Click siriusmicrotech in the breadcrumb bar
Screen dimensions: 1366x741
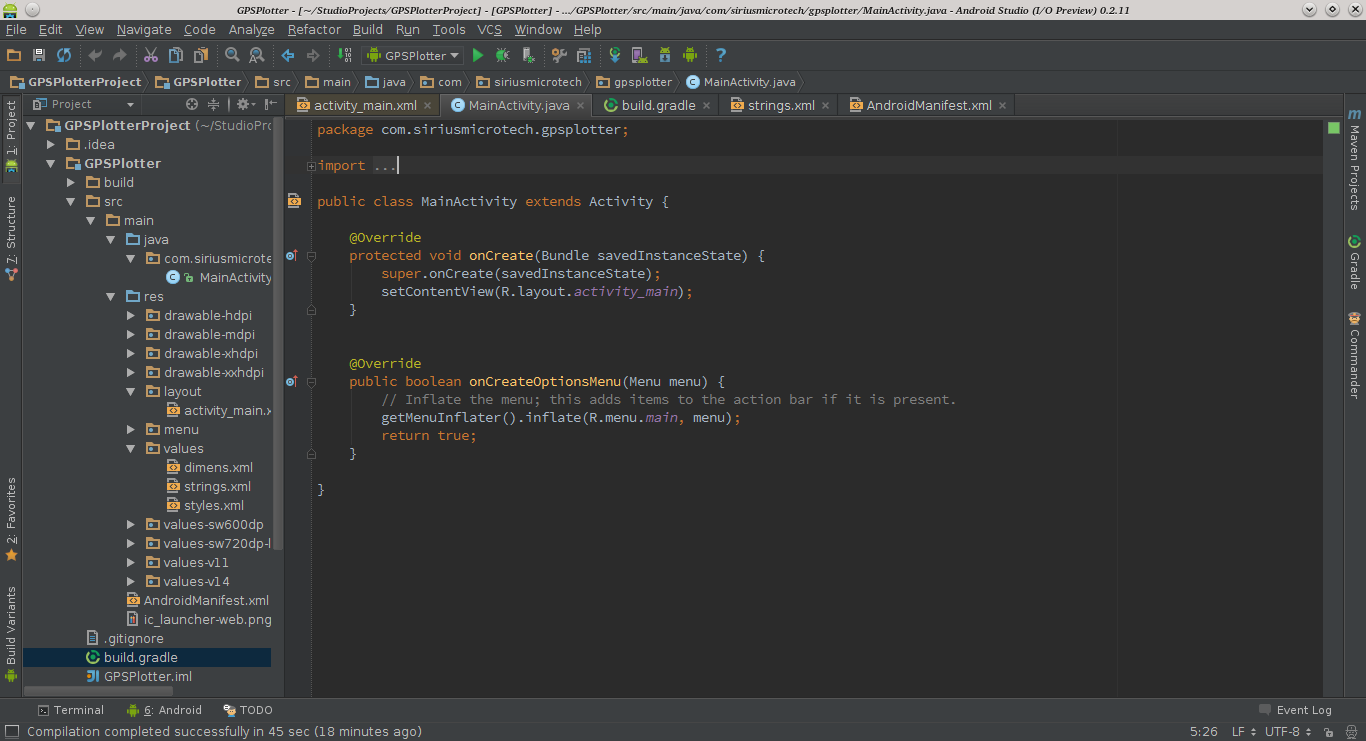pos(529,82)
